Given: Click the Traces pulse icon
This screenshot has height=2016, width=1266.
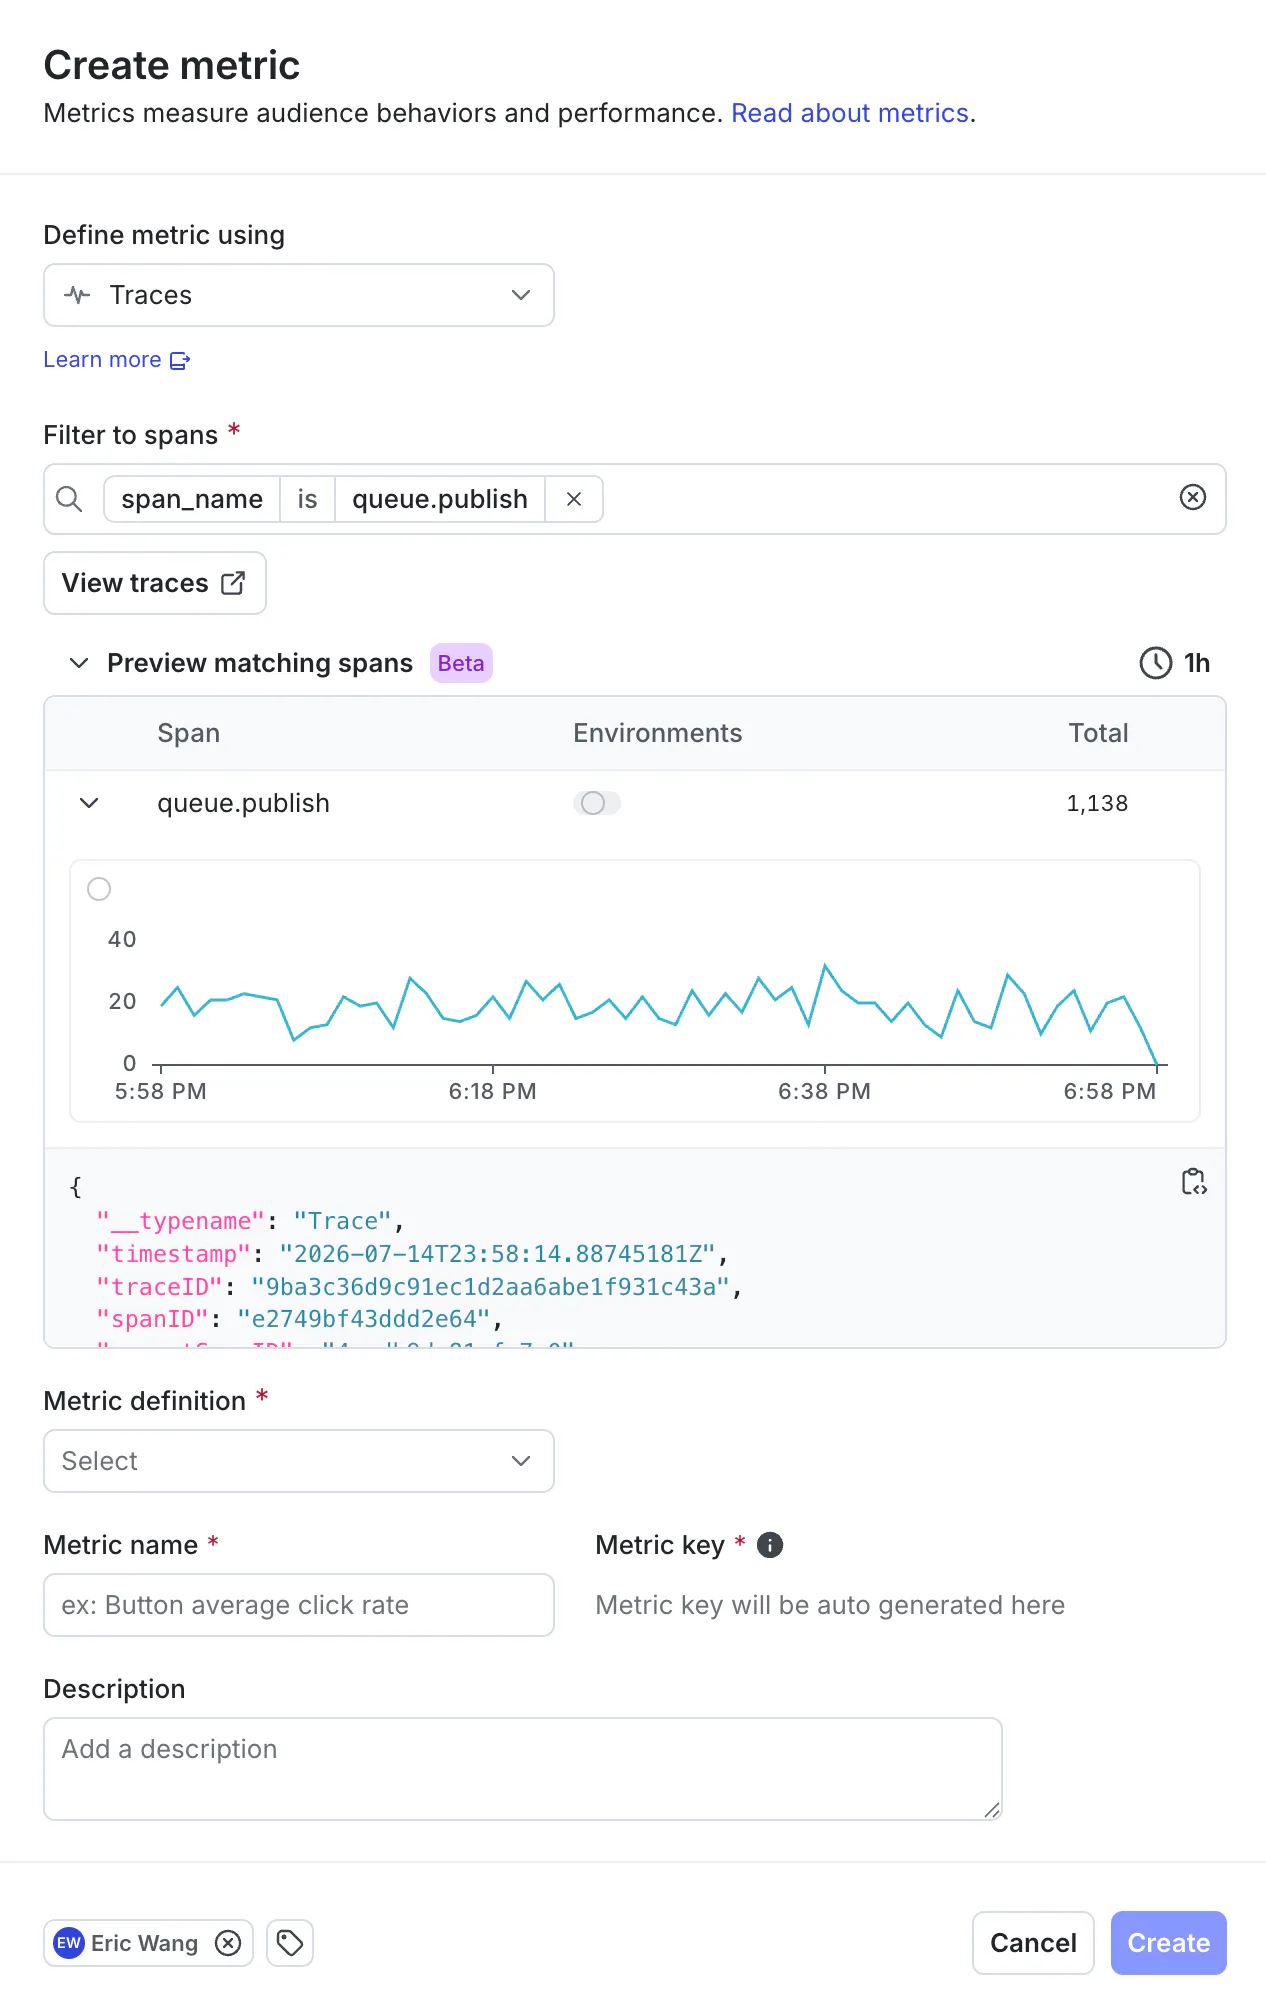Looking at the screenshot, I should pos(77,295).
